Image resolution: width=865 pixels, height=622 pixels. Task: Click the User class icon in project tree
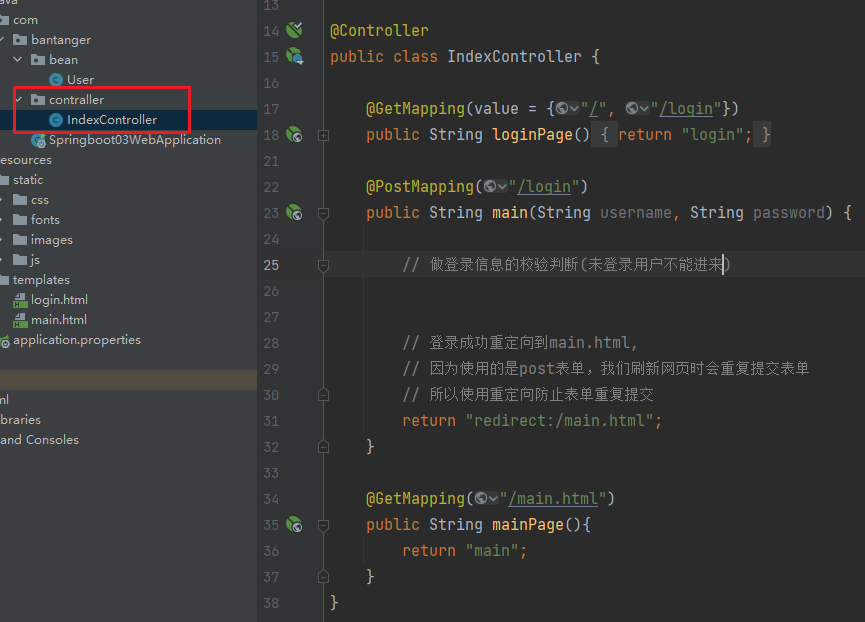pos(56,80)
